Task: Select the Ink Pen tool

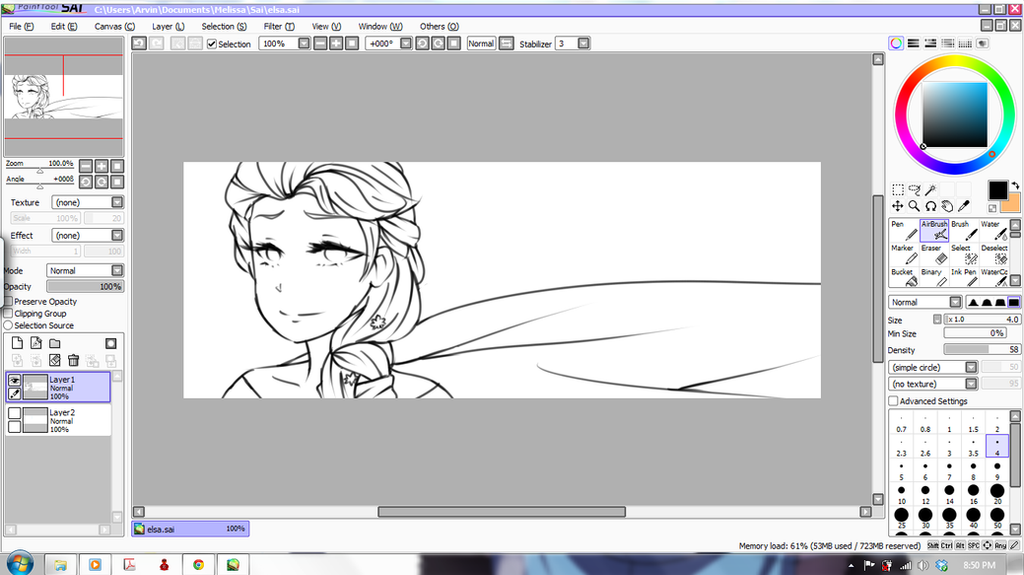Action: [964, 278]
